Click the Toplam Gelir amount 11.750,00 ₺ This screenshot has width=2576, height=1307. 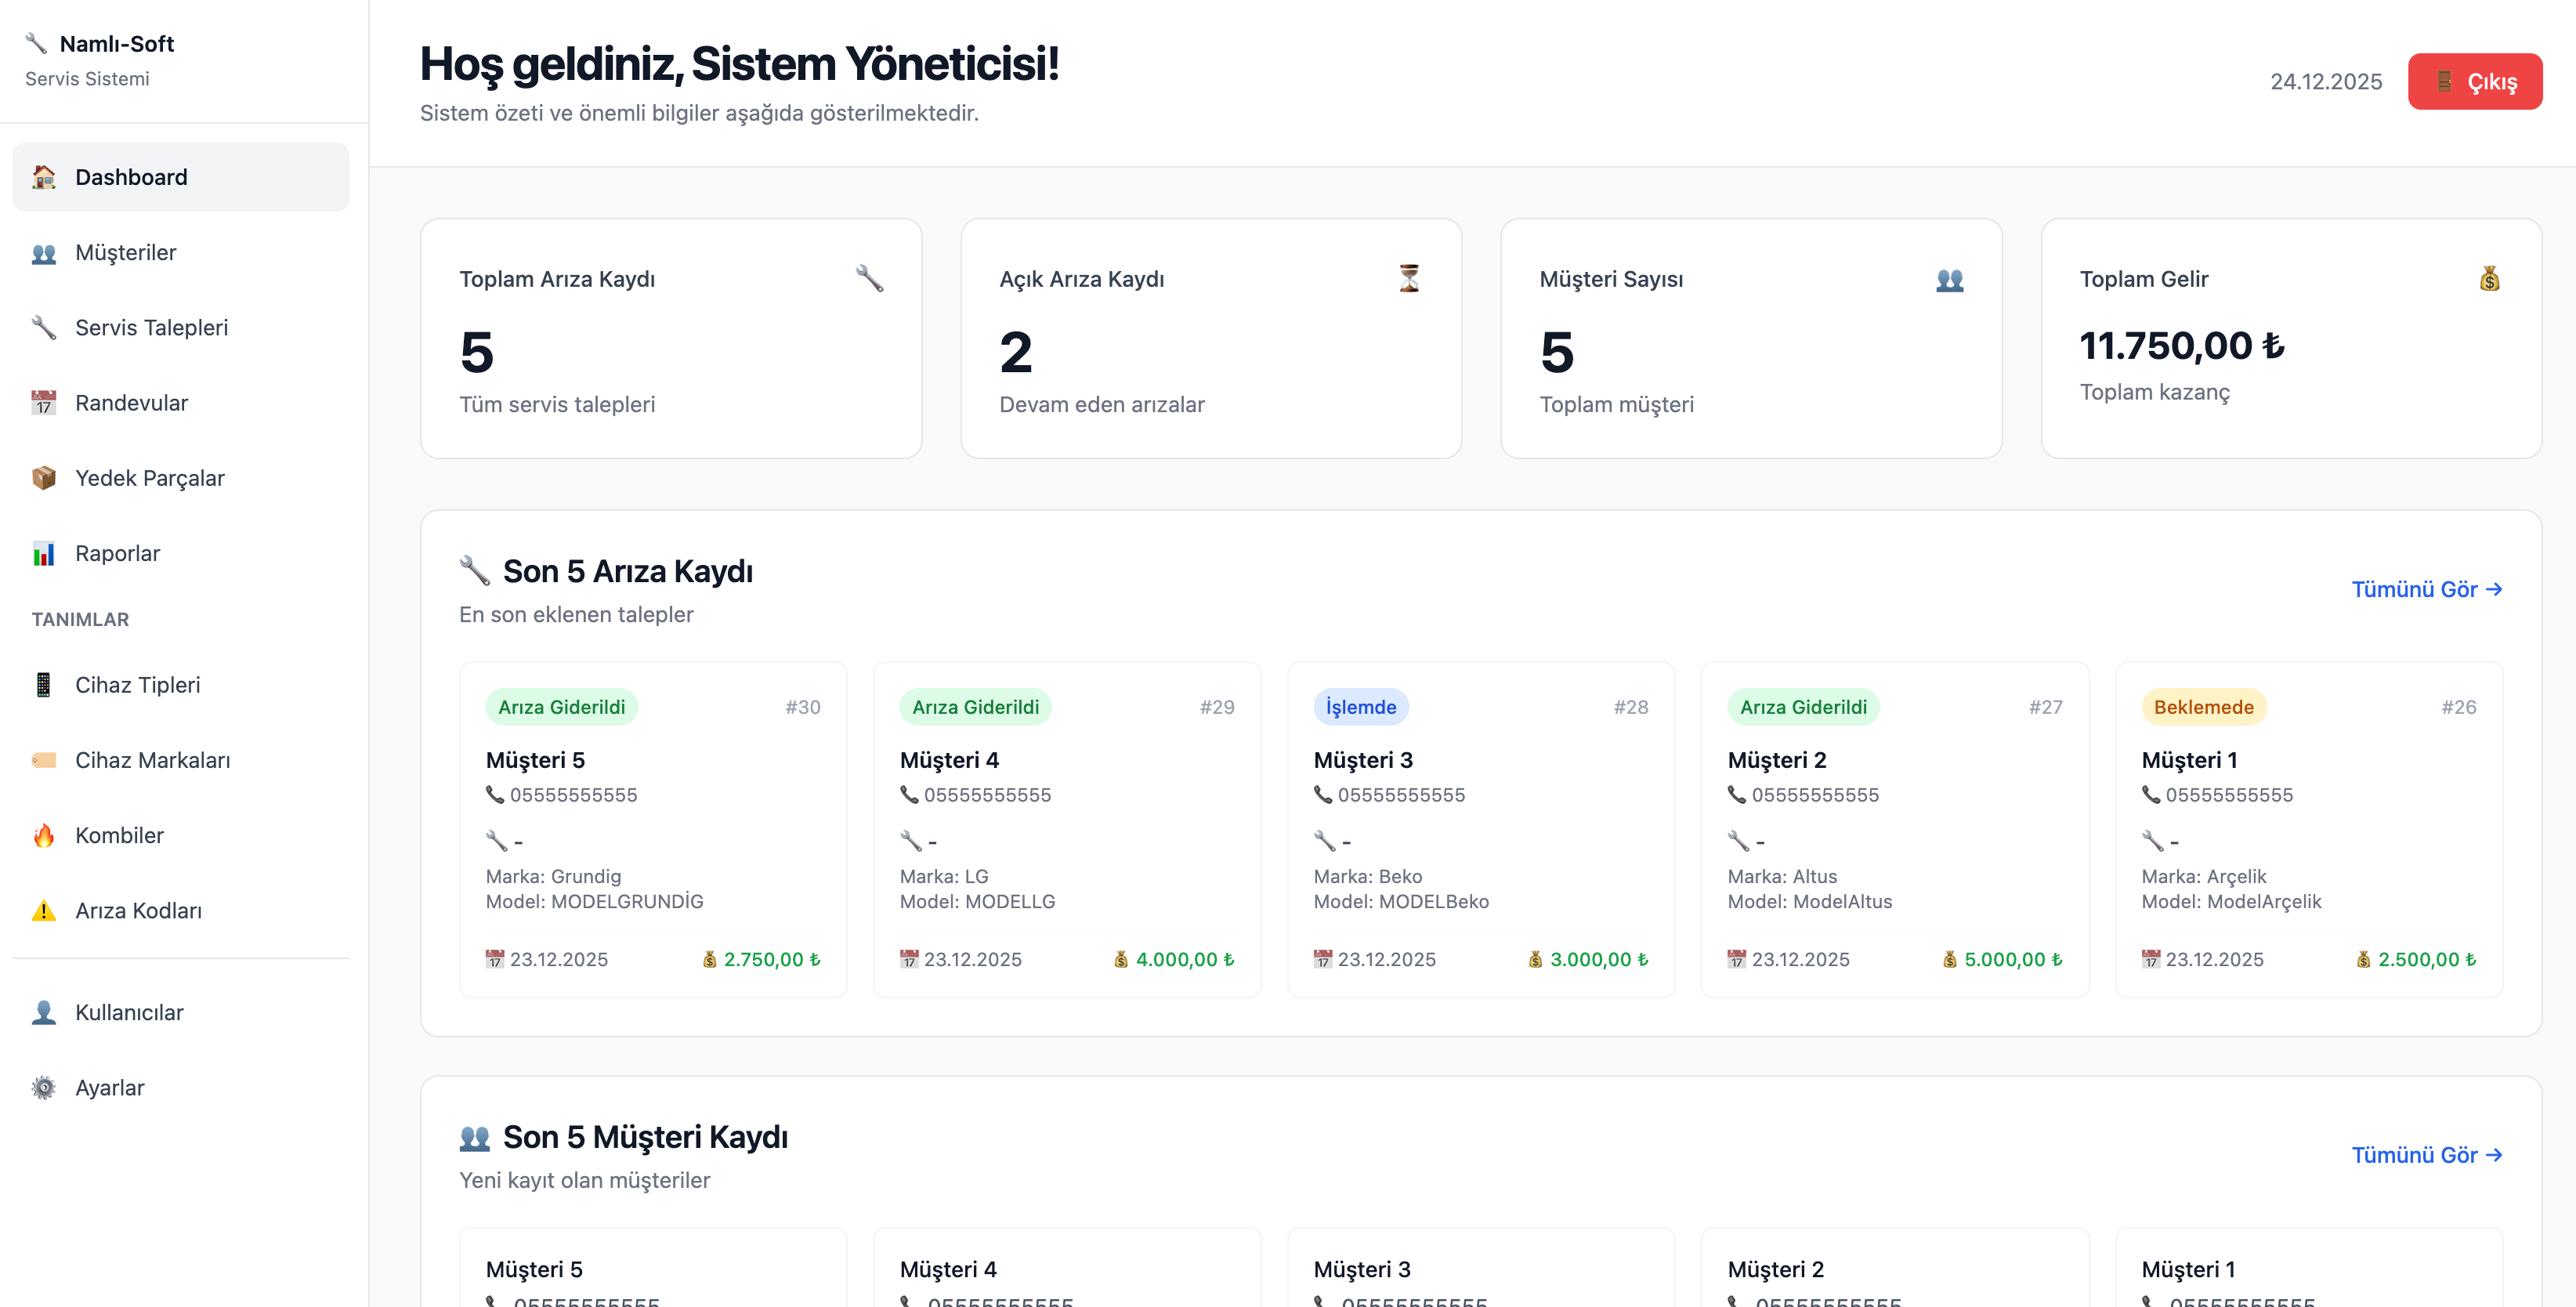(2182, 346)
